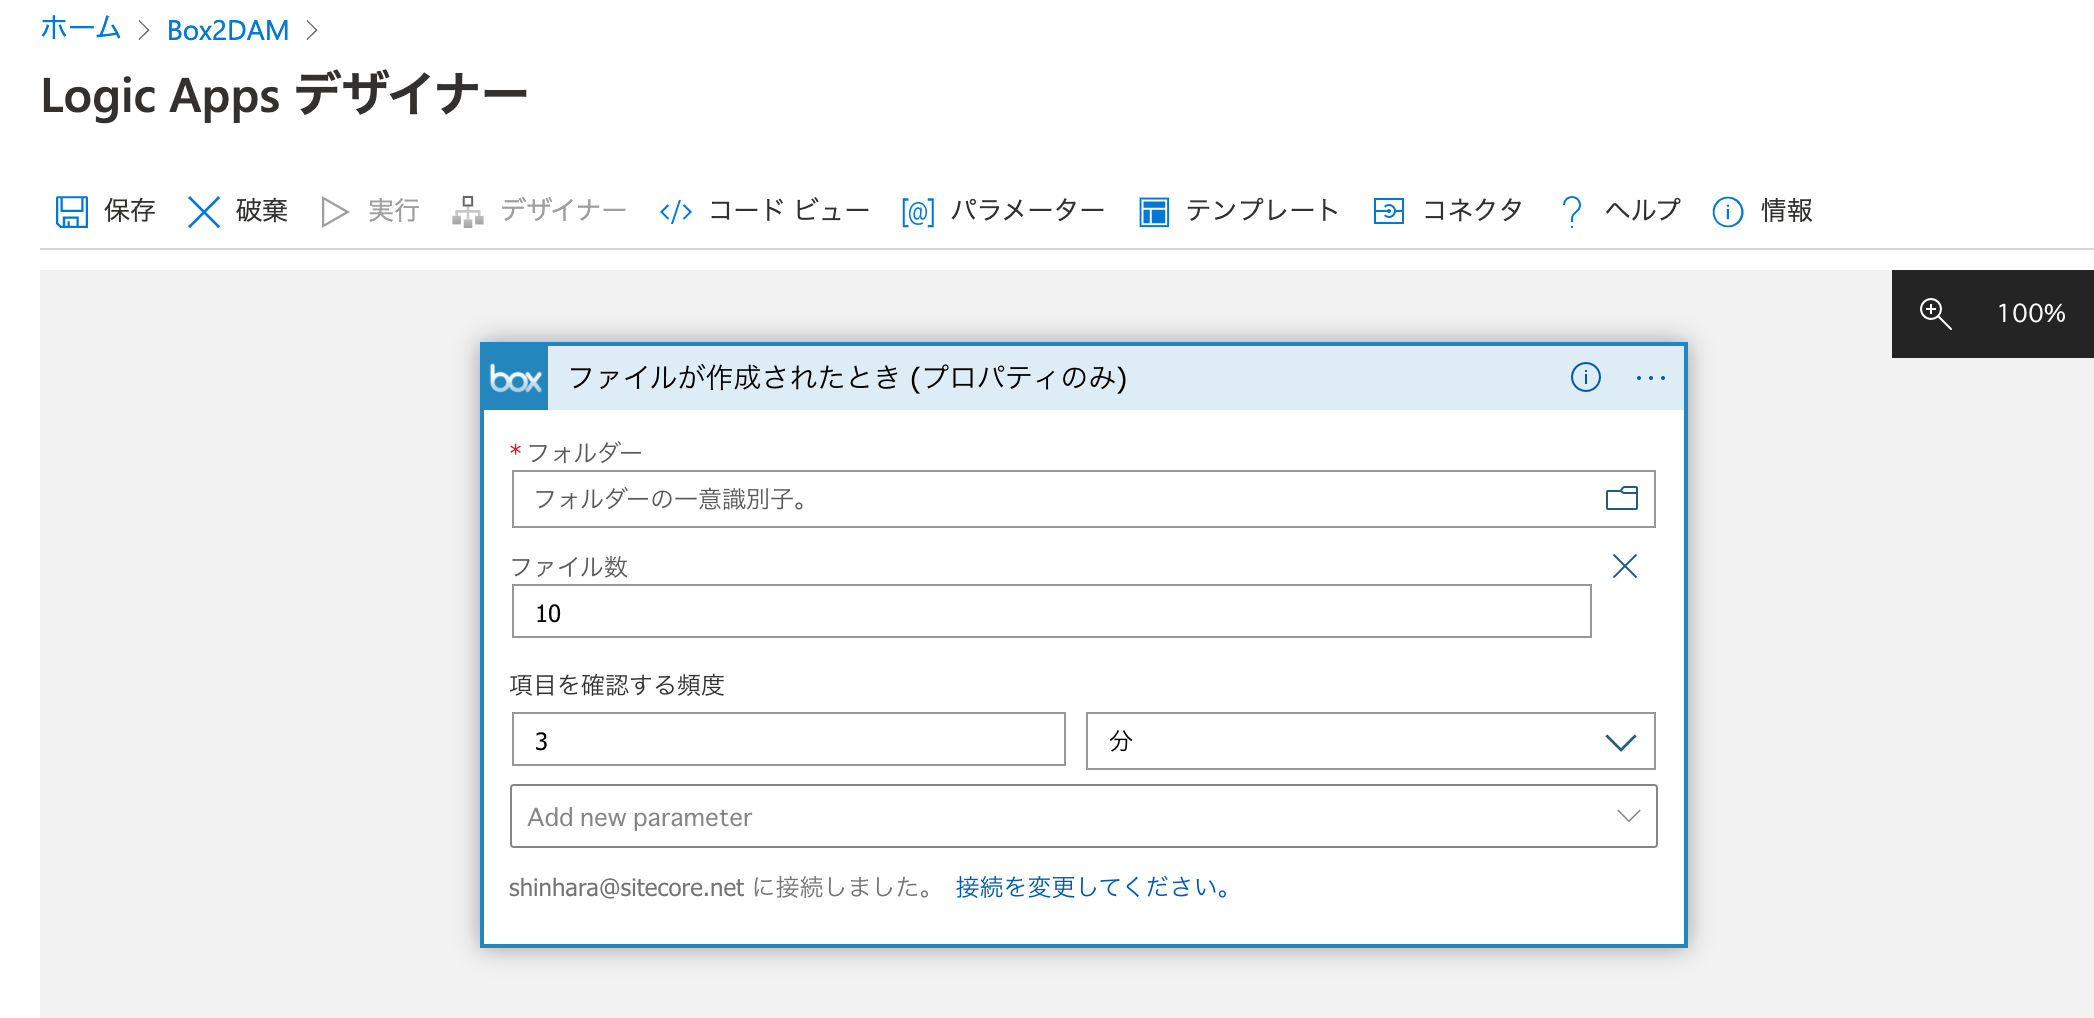
Task: Click the Help (ヘルプ) question mark icon
Action: pos(1572,211)
